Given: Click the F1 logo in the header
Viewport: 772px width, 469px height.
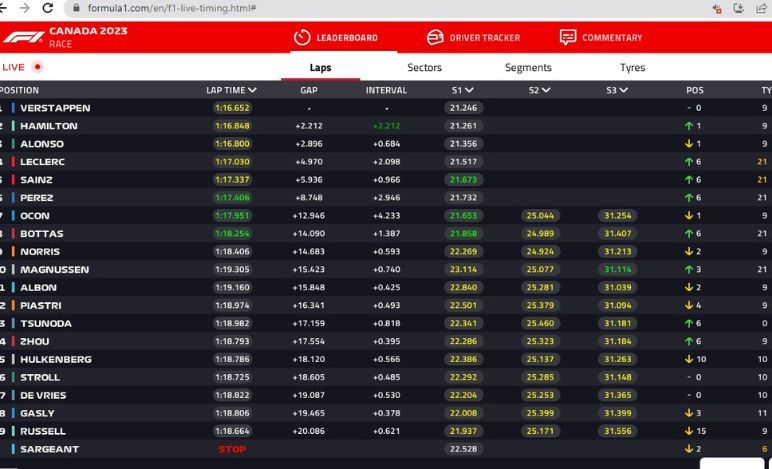Looking at the screenshot, I should pos(23,38).
